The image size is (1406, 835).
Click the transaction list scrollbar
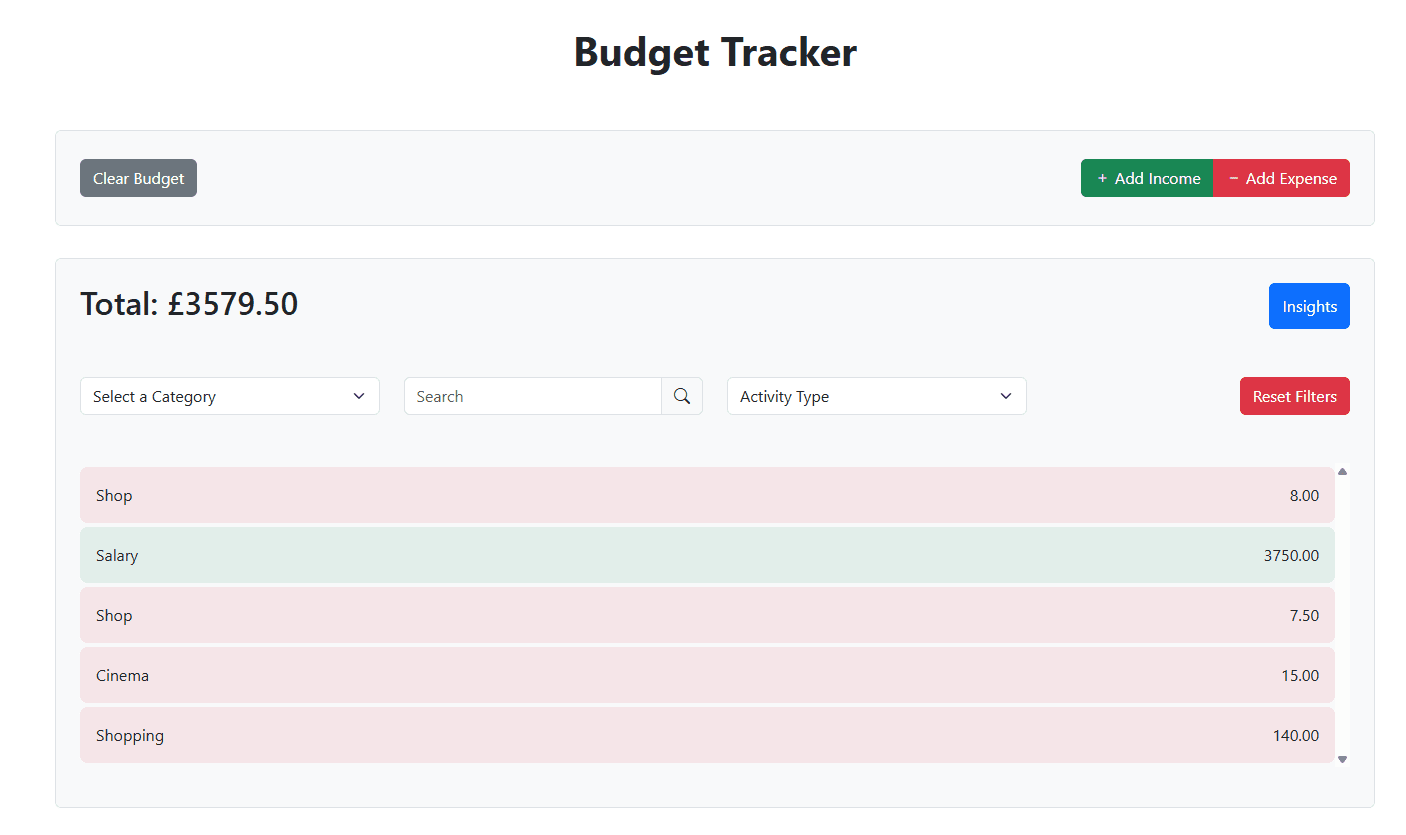1342,615
